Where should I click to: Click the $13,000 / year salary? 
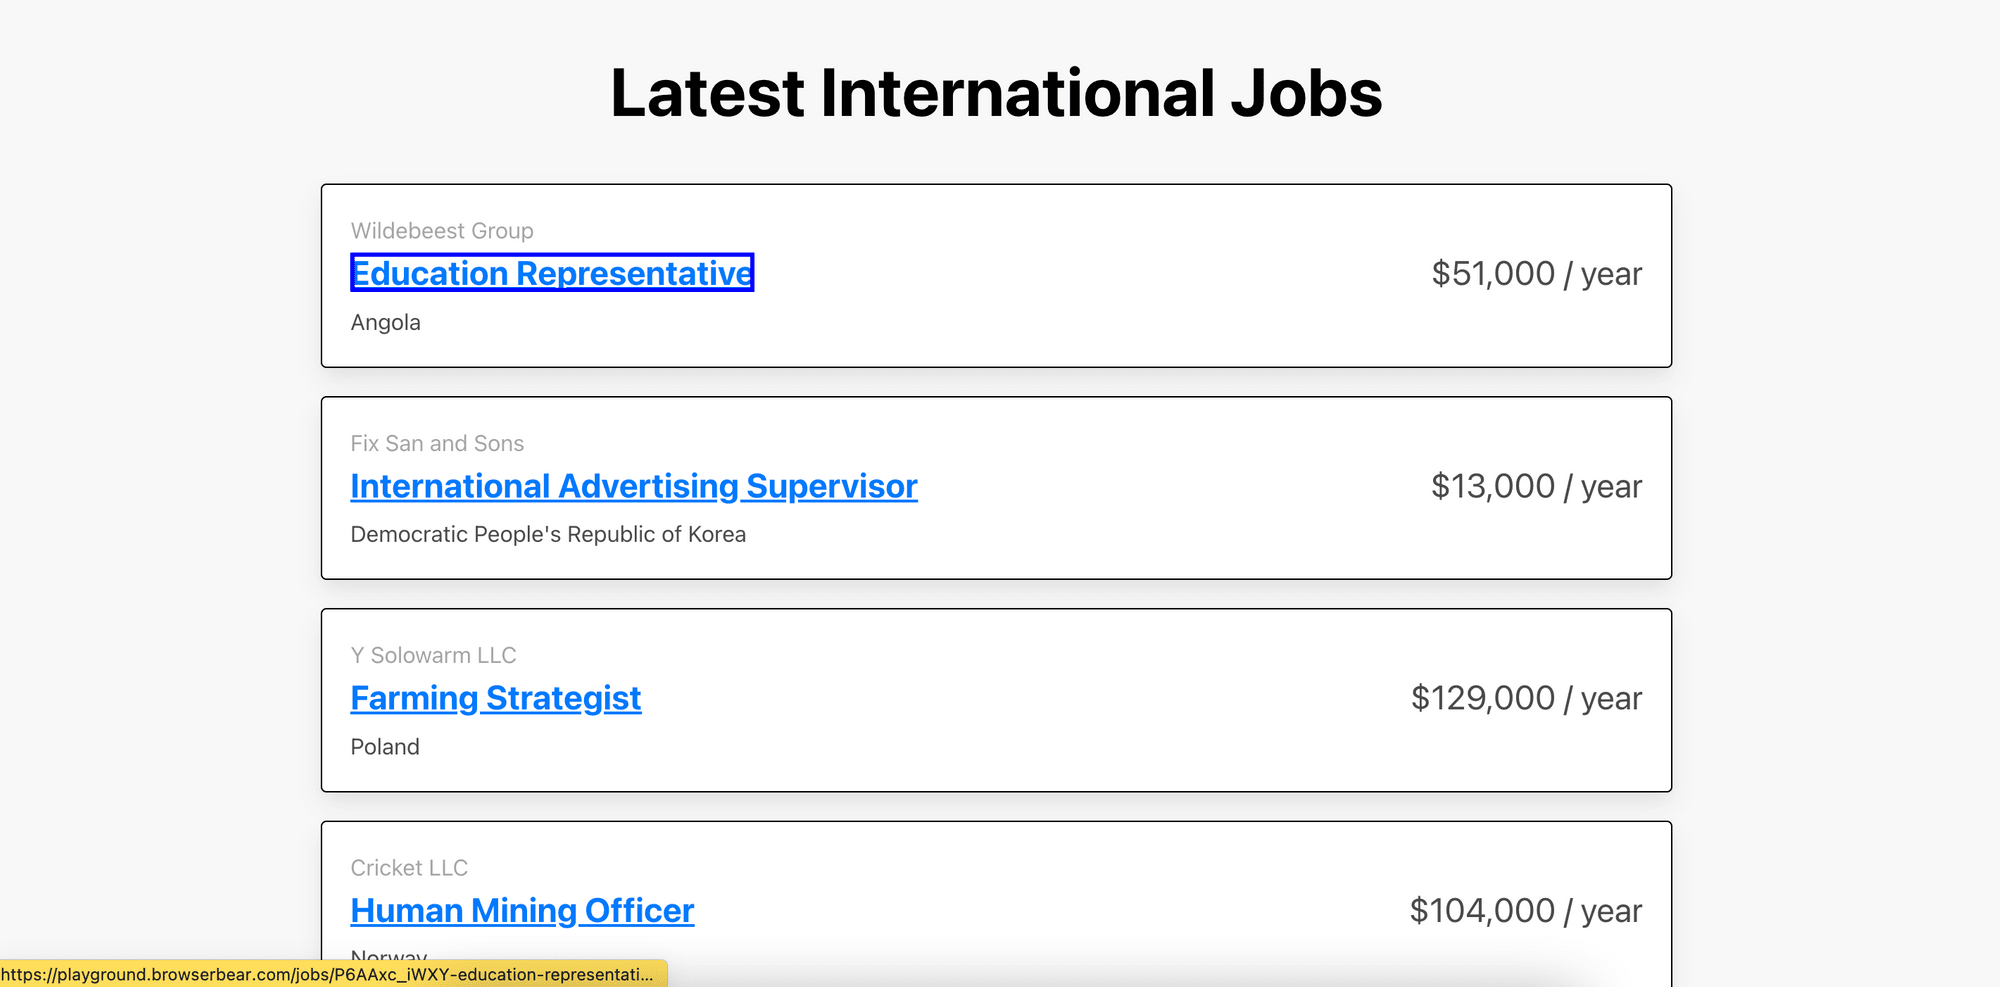[1536, 486]
